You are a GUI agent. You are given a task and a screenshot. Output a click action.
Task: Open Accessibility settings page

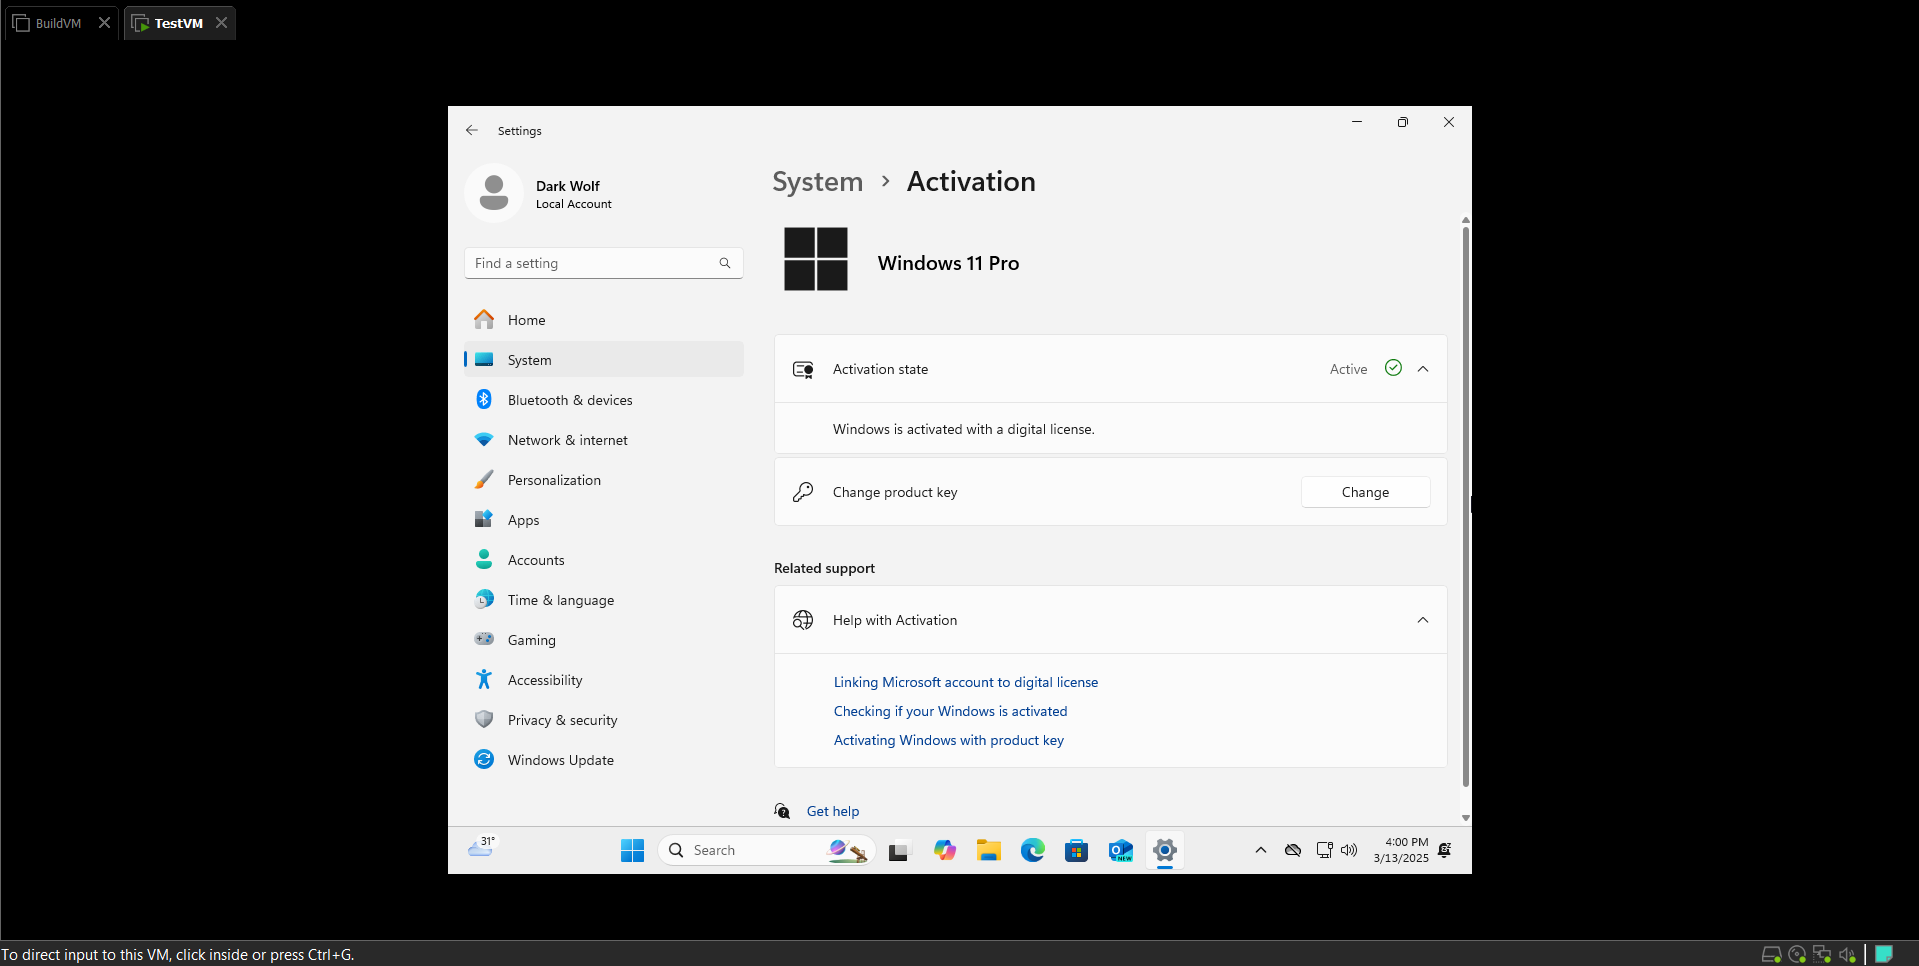[x=604, y=680]
